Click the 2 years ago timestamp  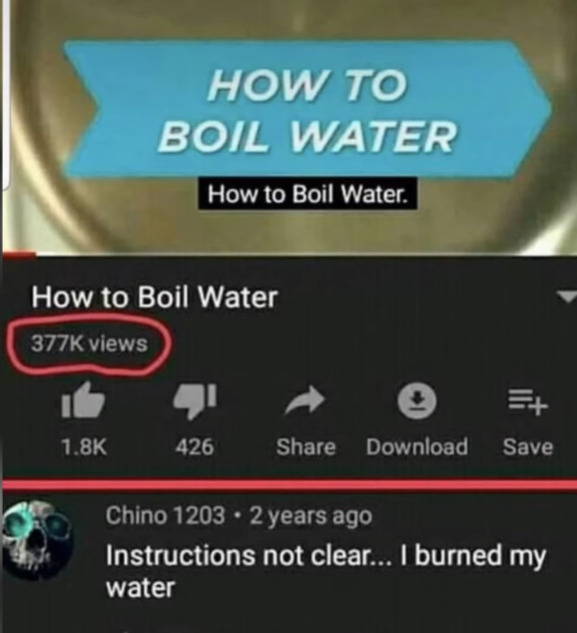pos(311,516)
